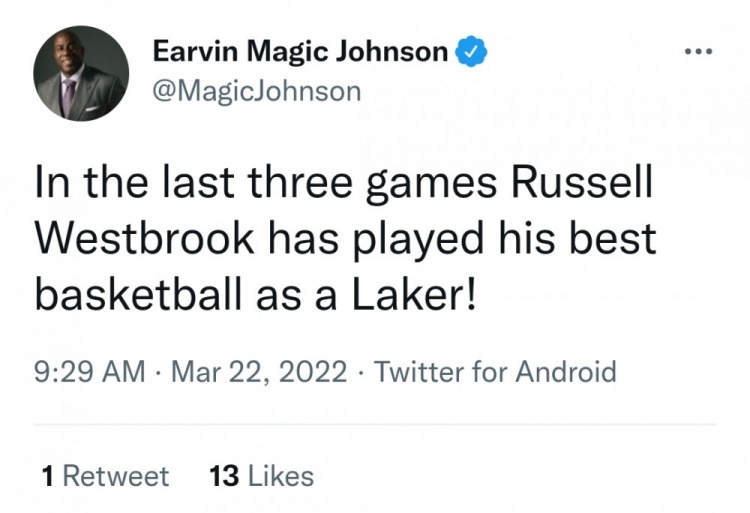750x513 pixels.
Task: Click the word Retweet in the stats row
Action: pos(116,476)
